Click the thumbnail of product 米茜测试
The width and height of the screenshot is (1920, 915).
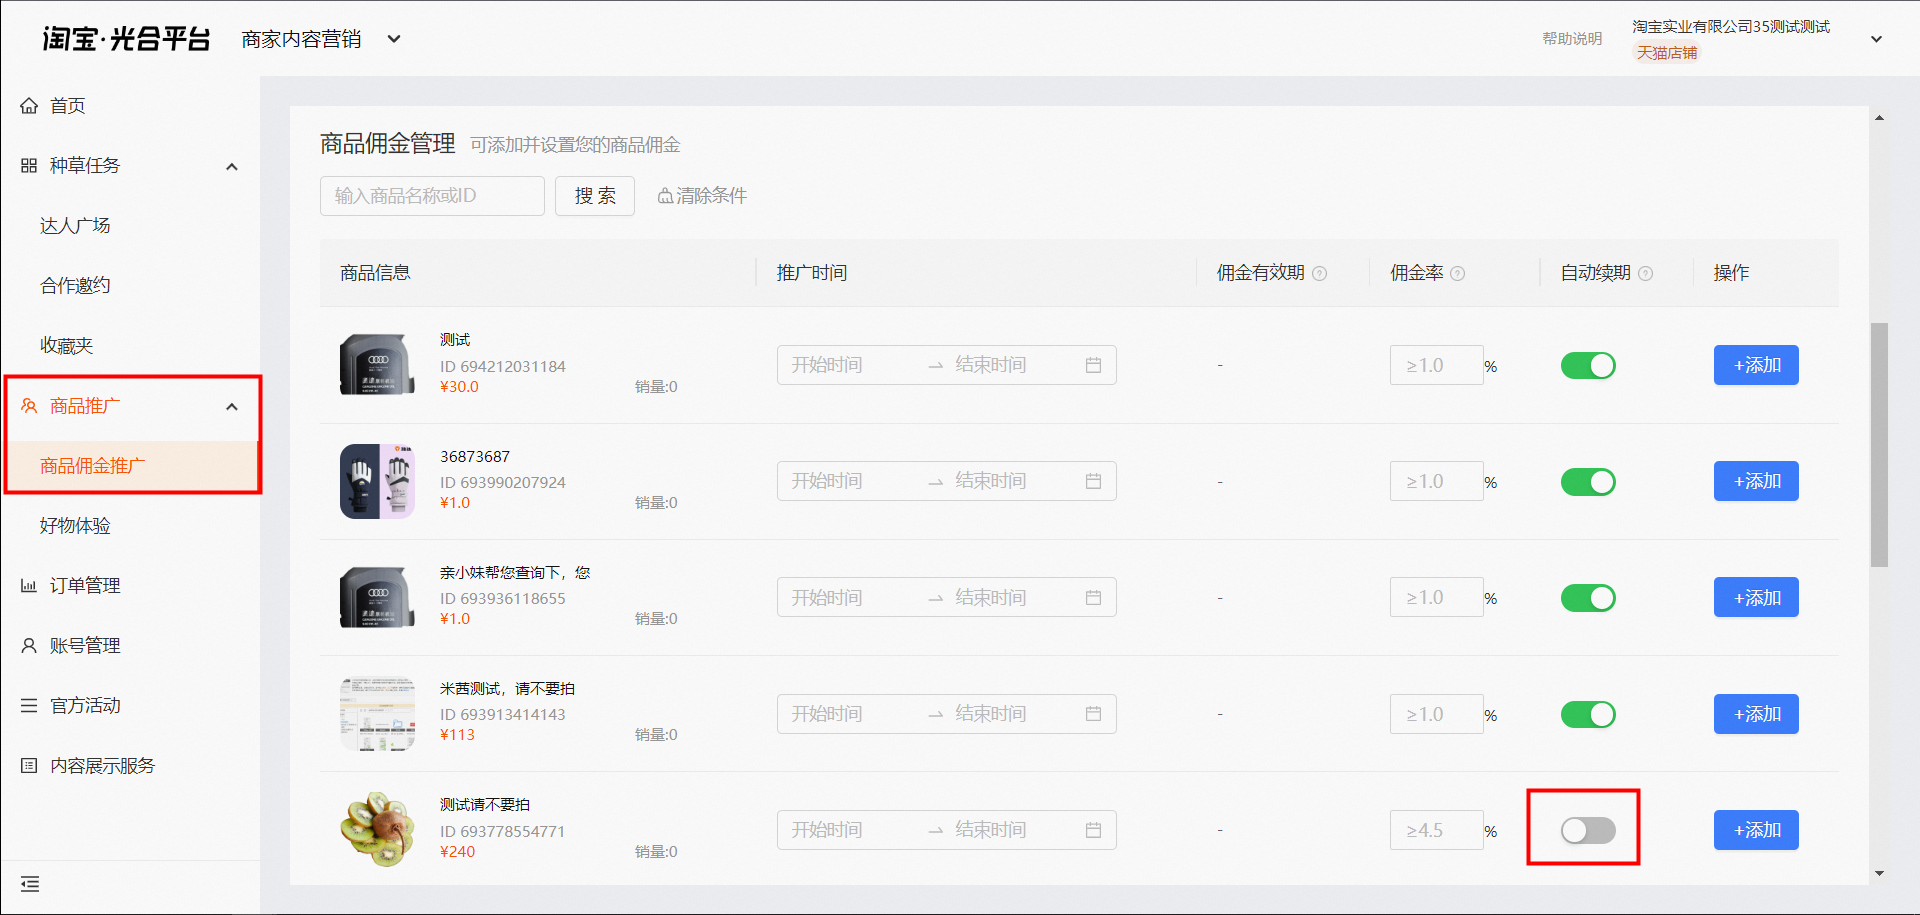378,714
